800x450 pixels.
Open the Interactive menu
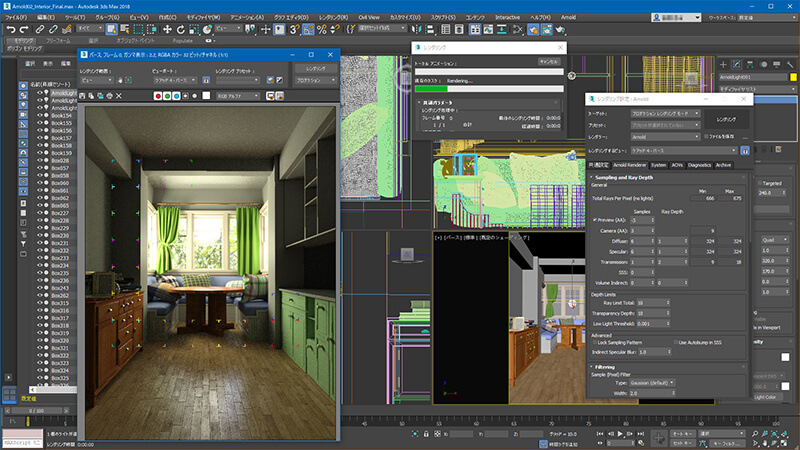507,17
